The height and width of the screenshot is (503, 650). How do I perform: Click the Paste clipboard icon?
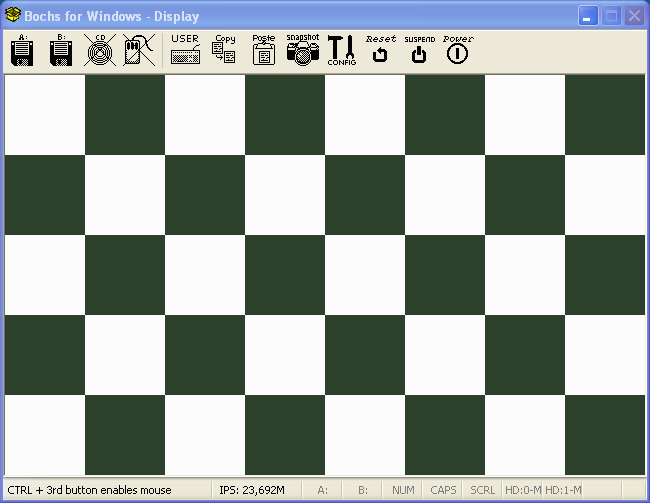(263, 50)
